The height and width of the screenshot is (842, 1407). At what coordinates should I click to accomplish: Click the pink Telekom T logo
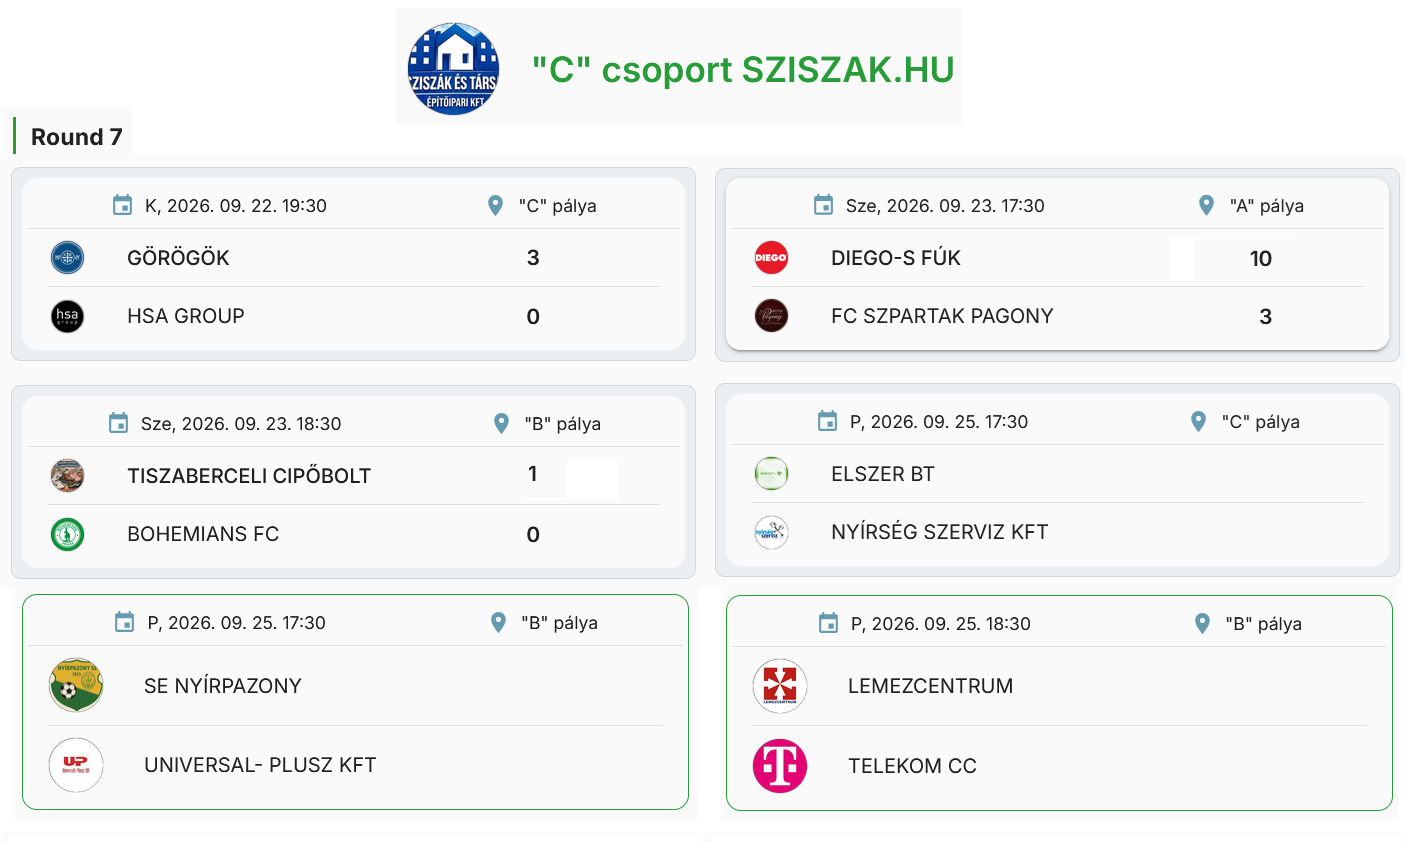click(x=780, y=766)
